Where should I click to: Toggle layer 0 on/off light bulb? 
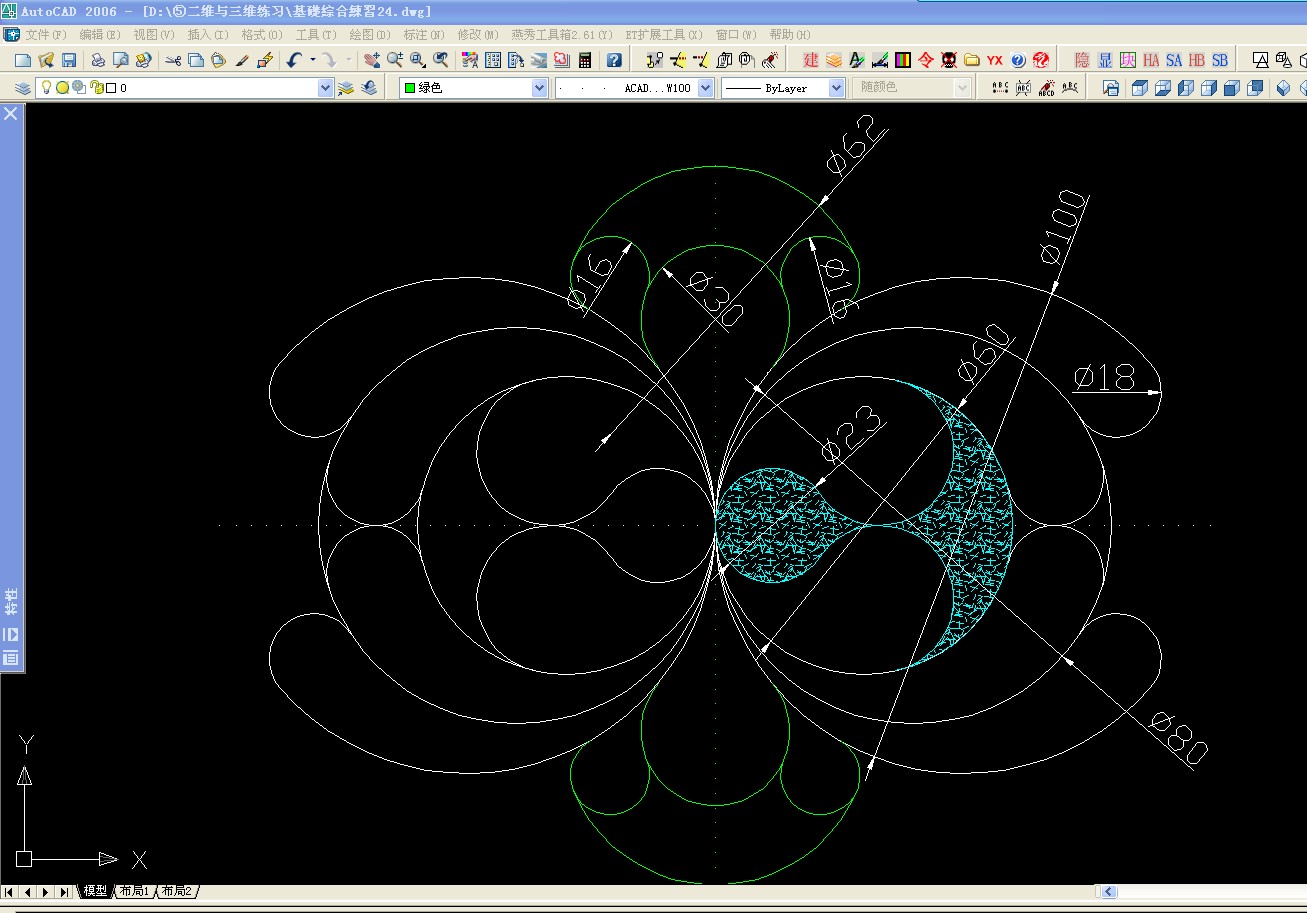46,87
